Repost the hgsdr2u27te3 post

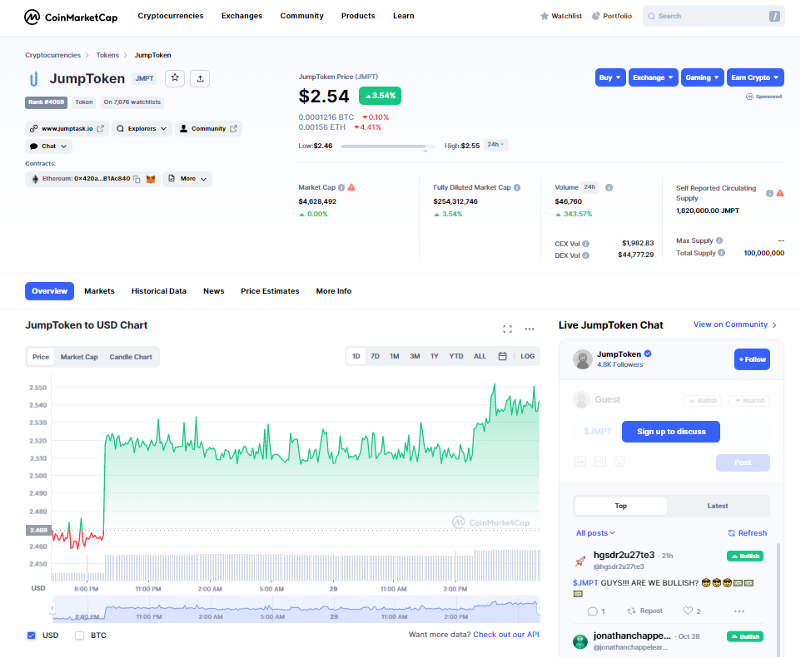point(645,611)
